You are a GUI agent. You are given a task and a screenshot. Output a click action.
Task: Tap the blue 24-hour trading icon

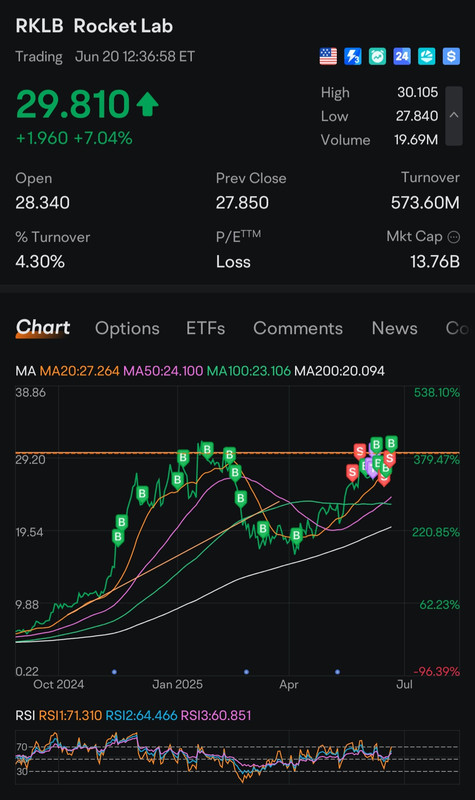click(402, 56)
